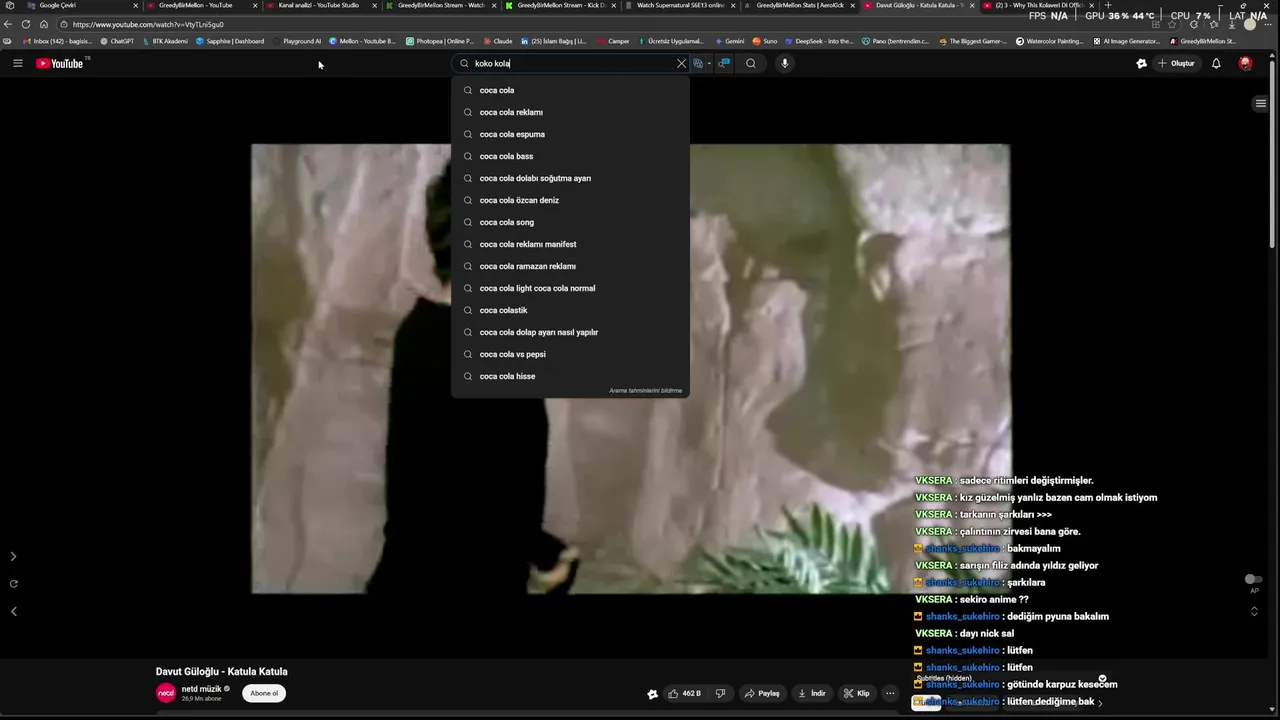Open the account avatar menu
The height and width of the screenshot is (720, 1280).
coord(1245,63)
